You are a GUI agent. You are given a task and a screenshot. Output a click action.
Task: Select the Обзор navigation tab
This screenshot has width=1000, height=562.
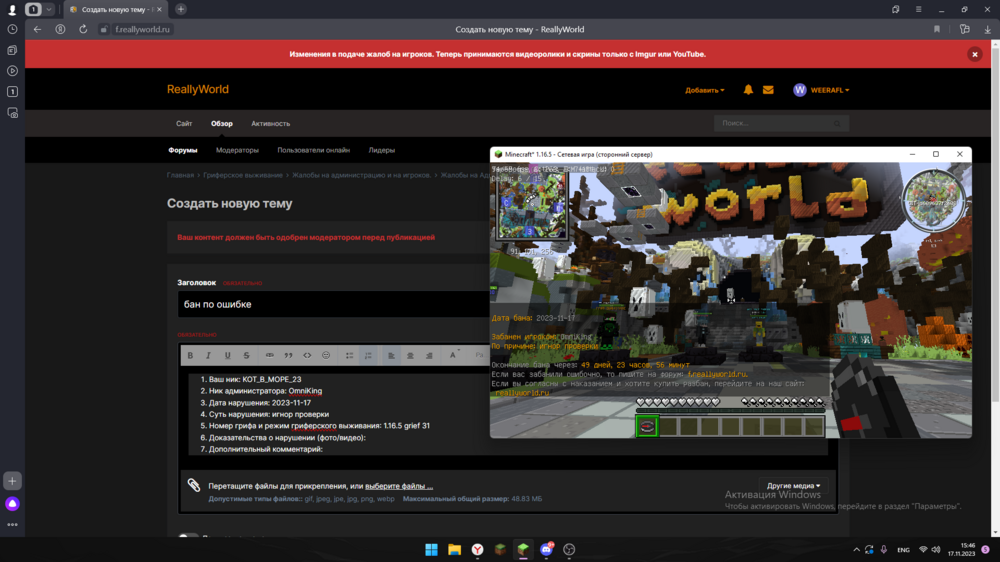(x=222, y=124)
